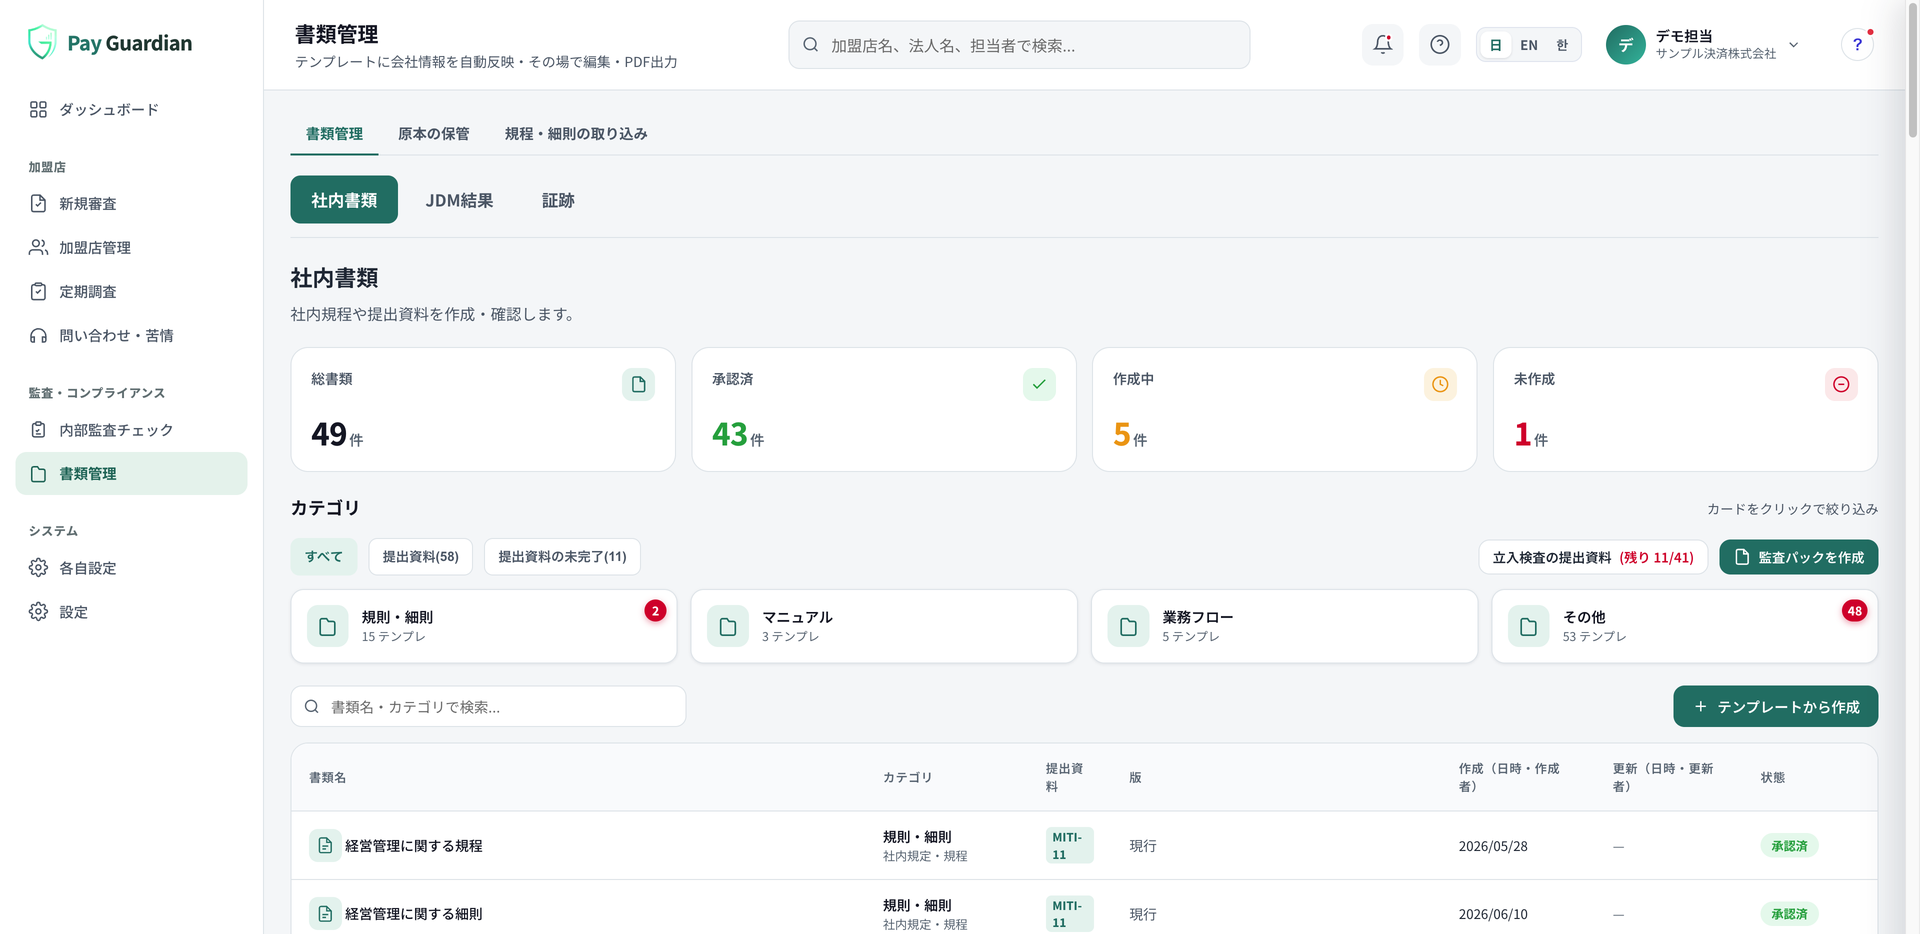Image resolution: width=1920 pixels, height=934 pixels.
Task: Click the デ user avatar circle
Action: click(x=1625, y=45)
